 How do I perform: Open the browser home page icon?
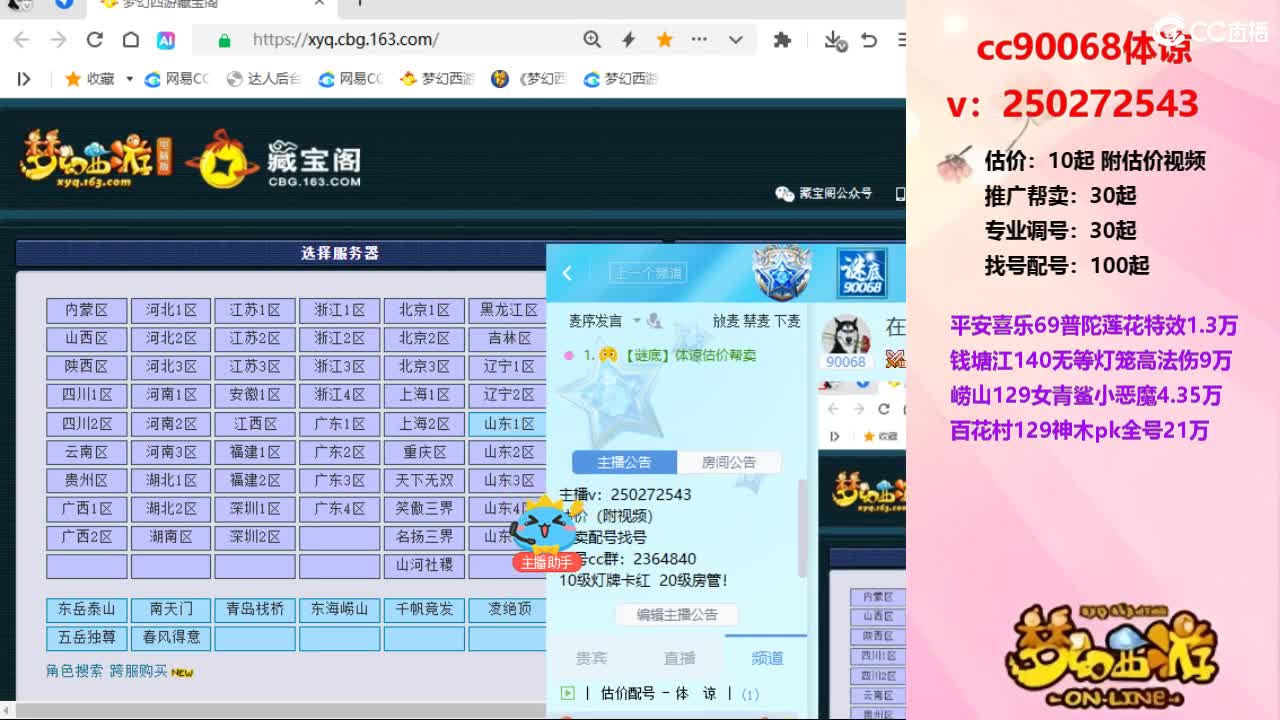pyautogui.click(x=131, y=40)
